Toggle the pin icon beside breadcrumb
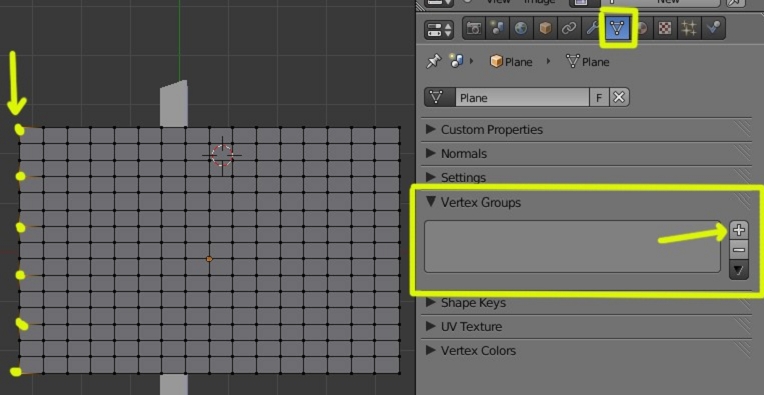This screenshot has height=395, width=764. 433,61
